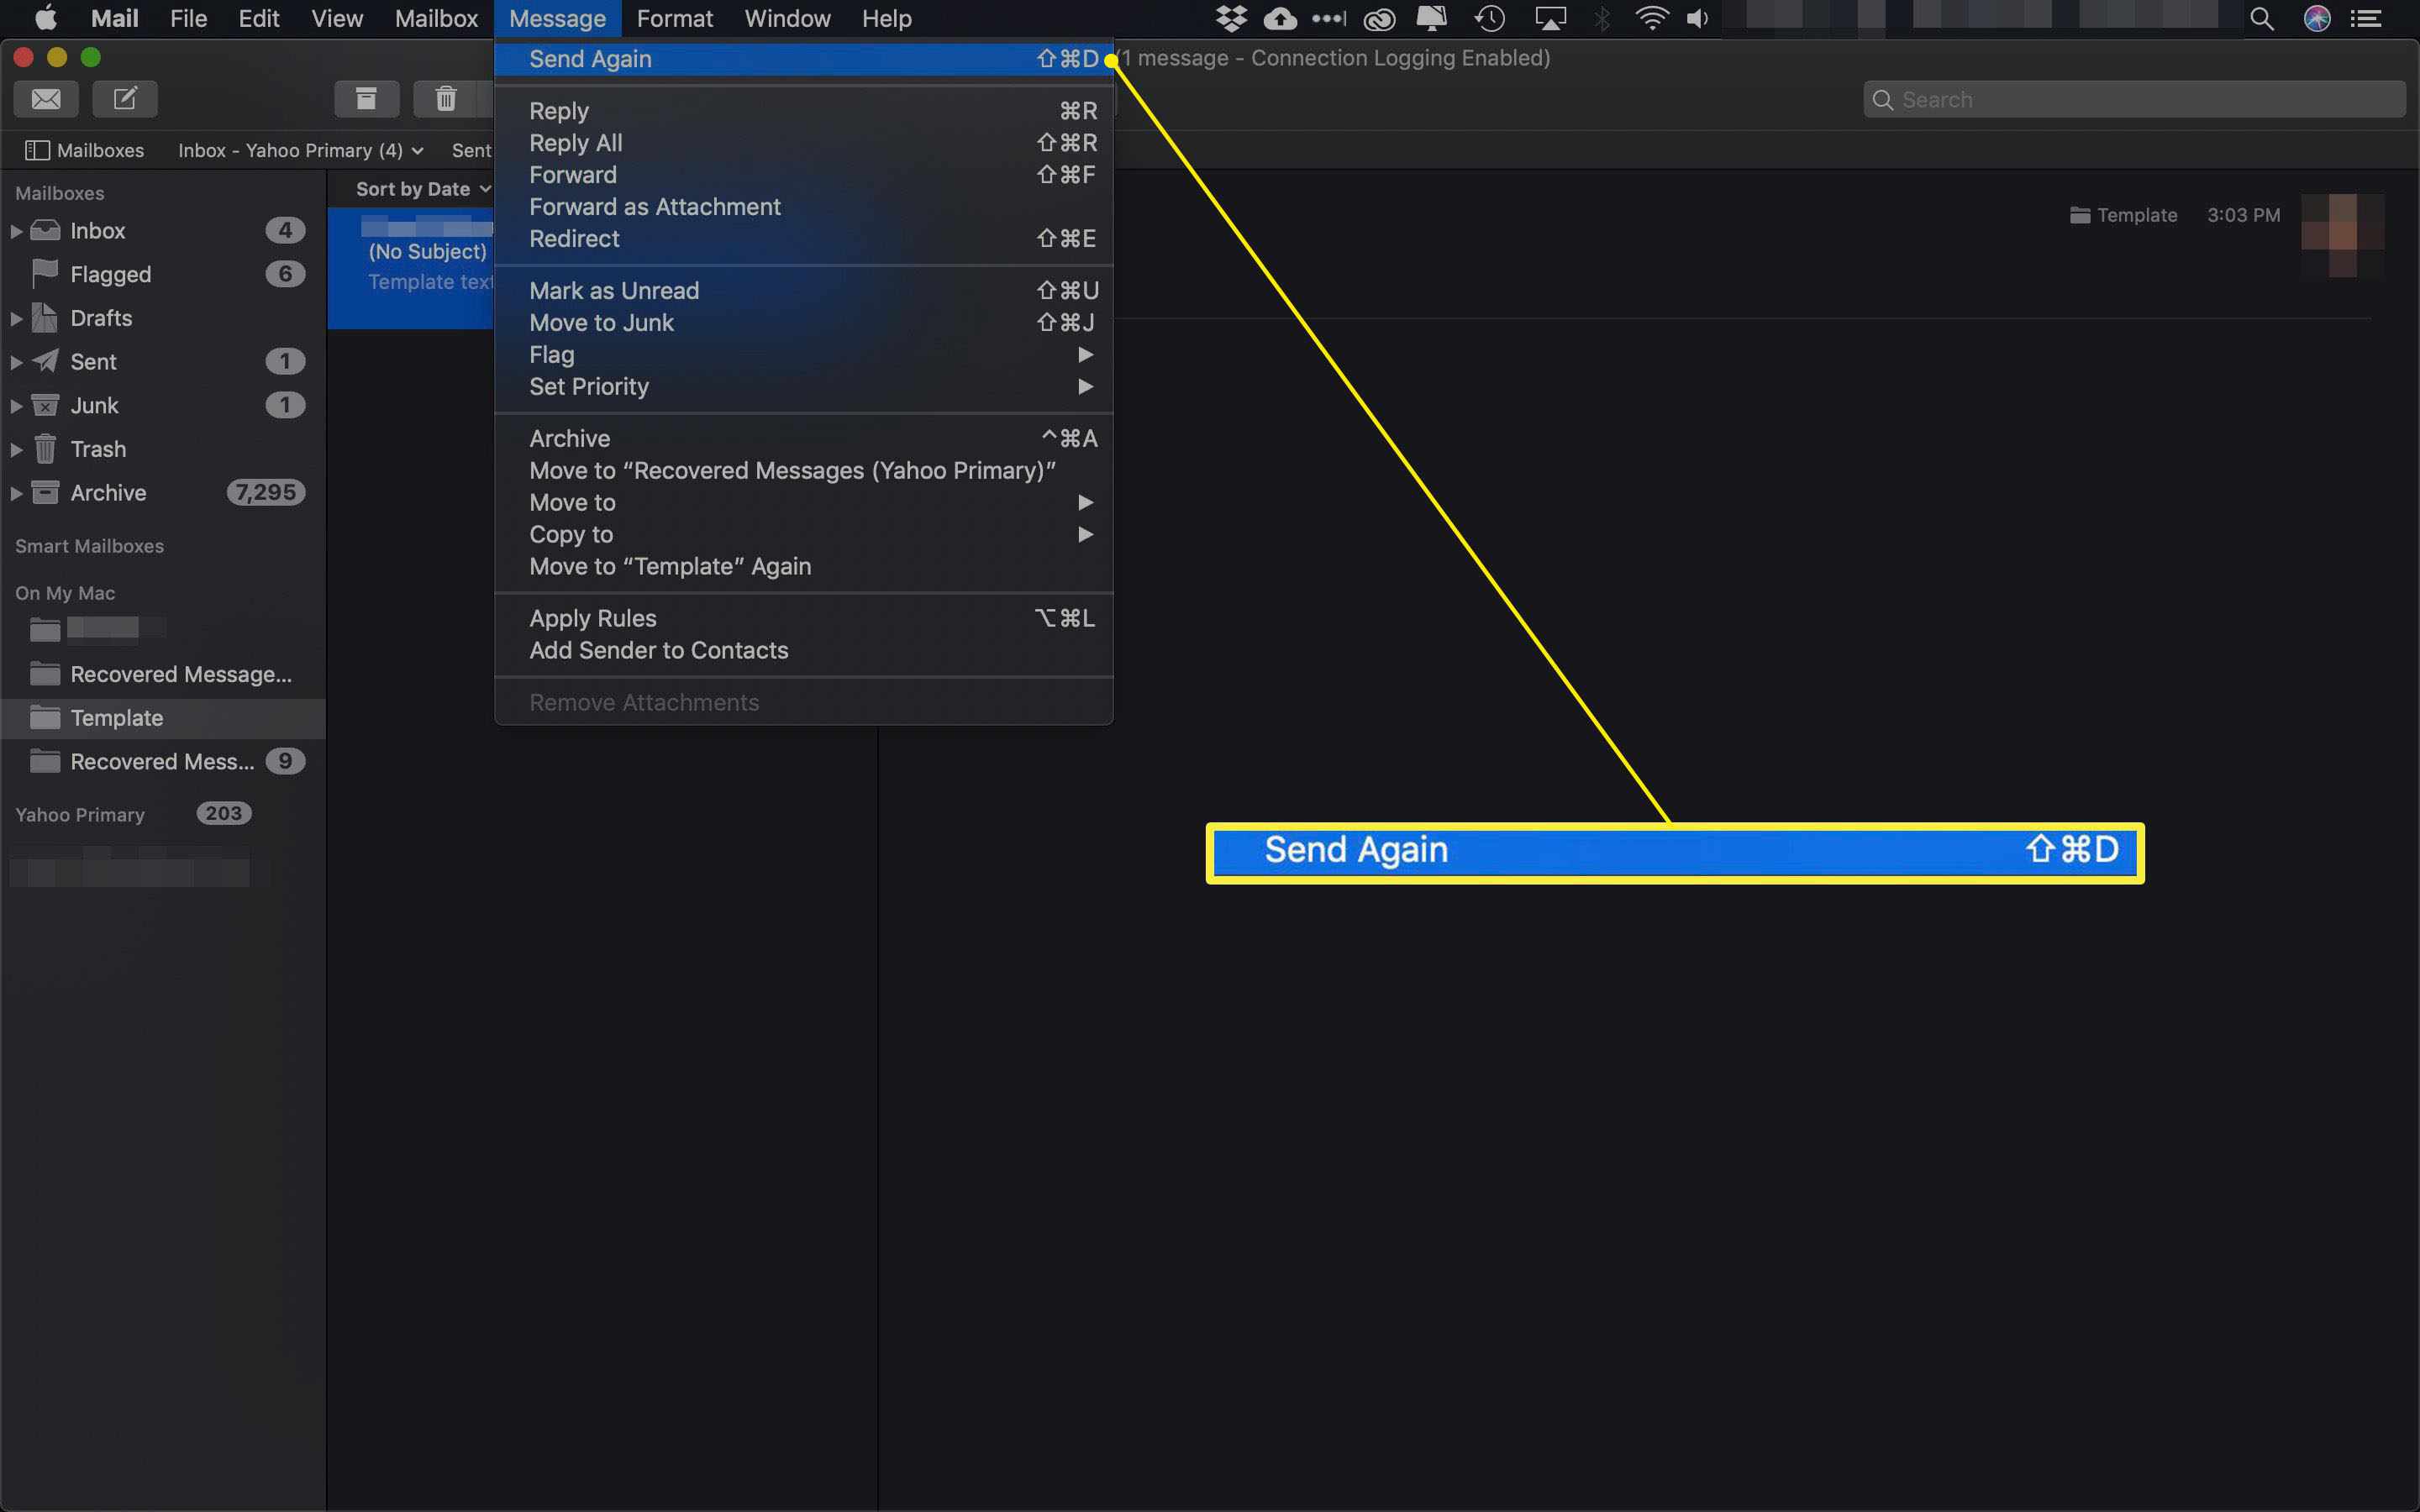Viewport: 2420px width, 1512px height.
Task: Click the Siri icon in menu bar
Action: pos(2317,18)
